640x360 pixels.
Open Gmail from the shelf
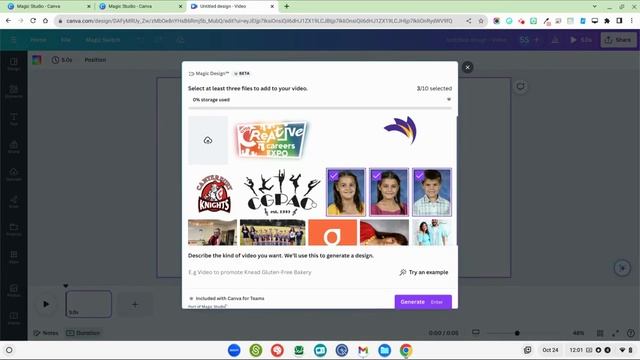pos(363,350)
